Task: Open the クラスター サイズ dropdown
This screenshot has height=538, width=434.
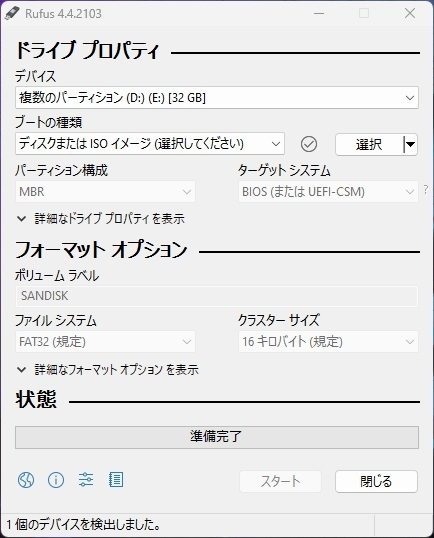Action: [x=328, y=341]
